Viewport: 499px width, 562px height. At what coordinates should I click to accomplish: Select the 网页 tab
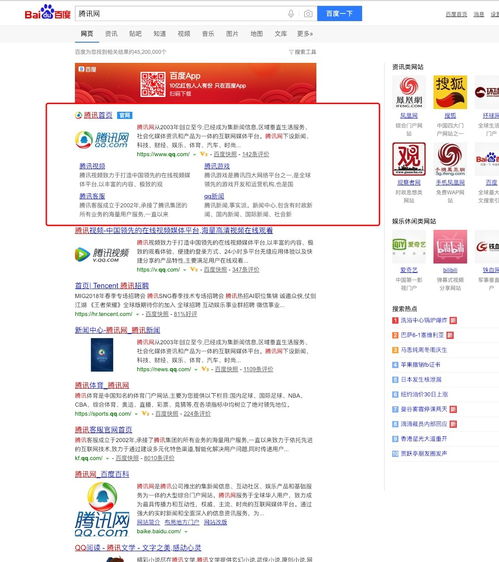87,34
